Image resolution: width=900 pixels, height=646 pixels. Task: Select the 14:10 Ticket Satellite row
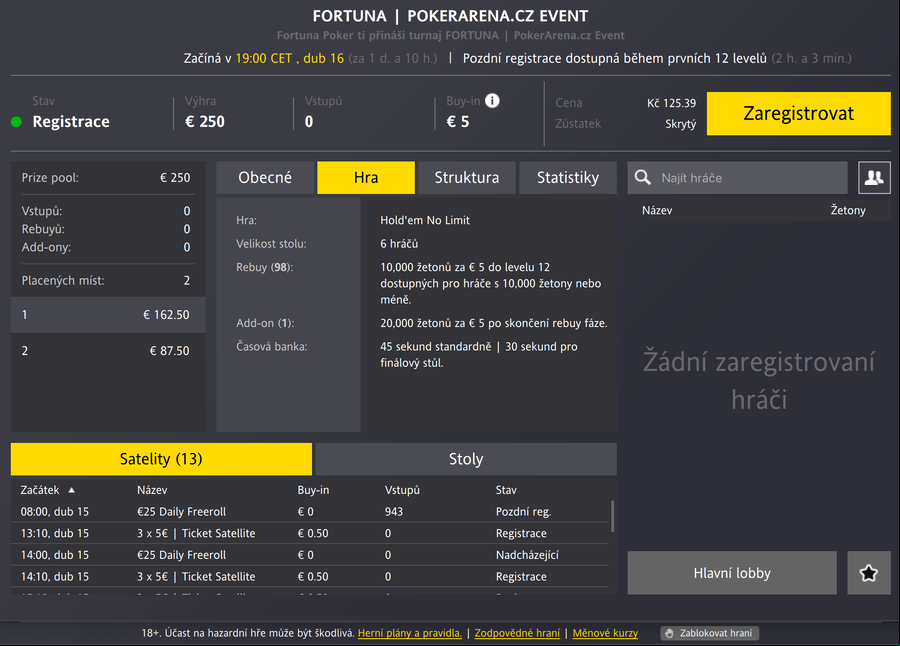(310, 577)
